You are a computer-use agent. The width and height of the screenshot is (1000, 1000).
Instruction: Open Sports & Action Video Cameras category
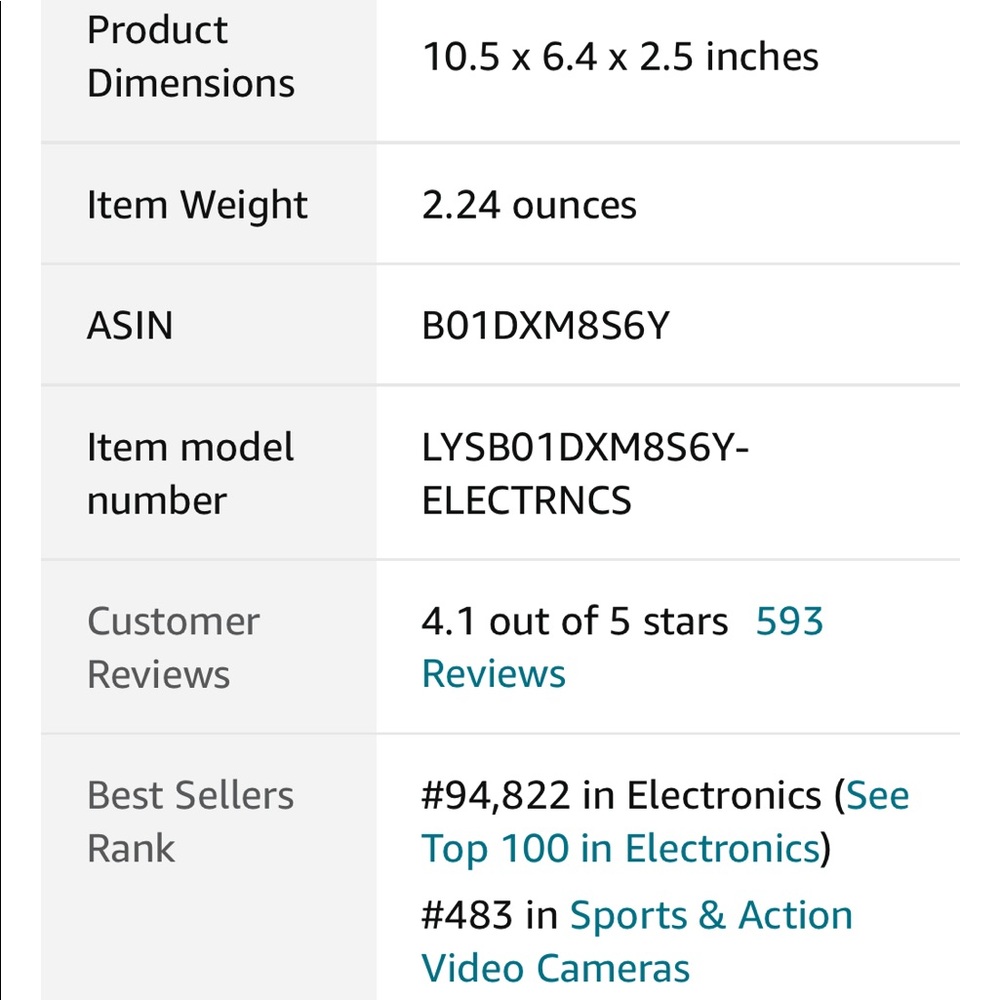point(638,941)
